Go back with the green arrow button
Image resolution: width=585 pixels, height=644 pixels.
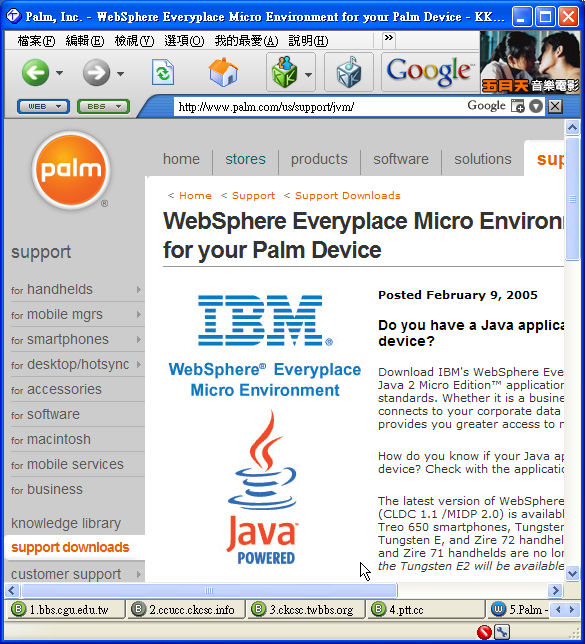point(35,73)
